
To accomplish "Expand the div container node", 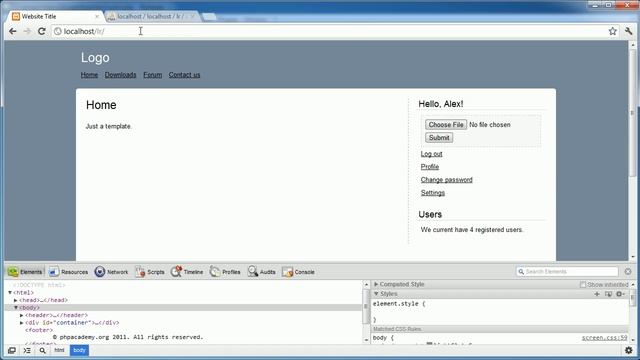I will pyautogui.click(x=22, y=322).
